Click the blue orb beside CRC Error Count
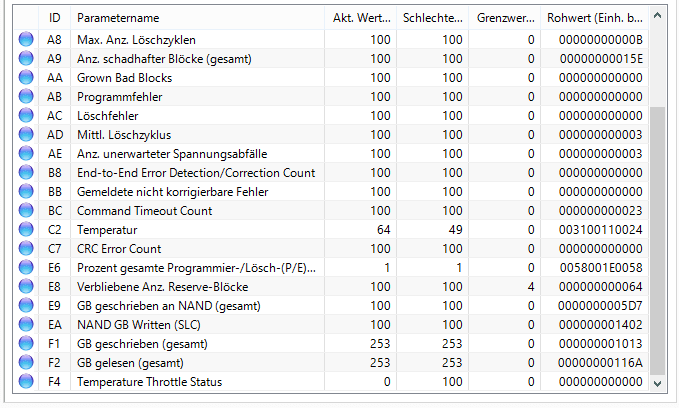The height and width of the screenshot is (408, 679). click(x=26, y=249)
